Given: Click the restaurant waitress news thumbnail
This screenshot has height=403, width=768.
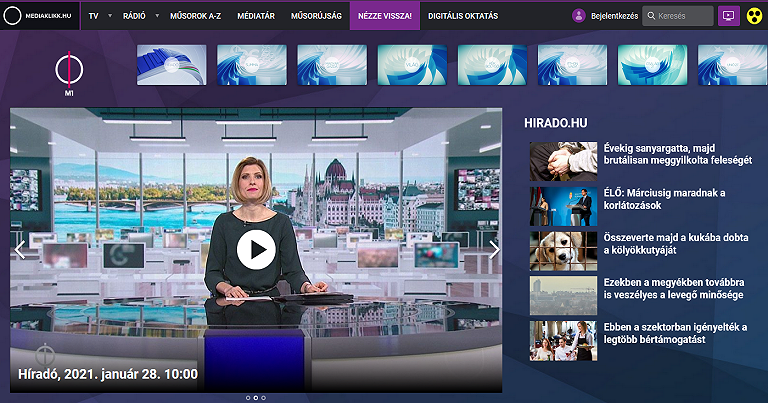Looking at the screenshot, I should (563, 341).
